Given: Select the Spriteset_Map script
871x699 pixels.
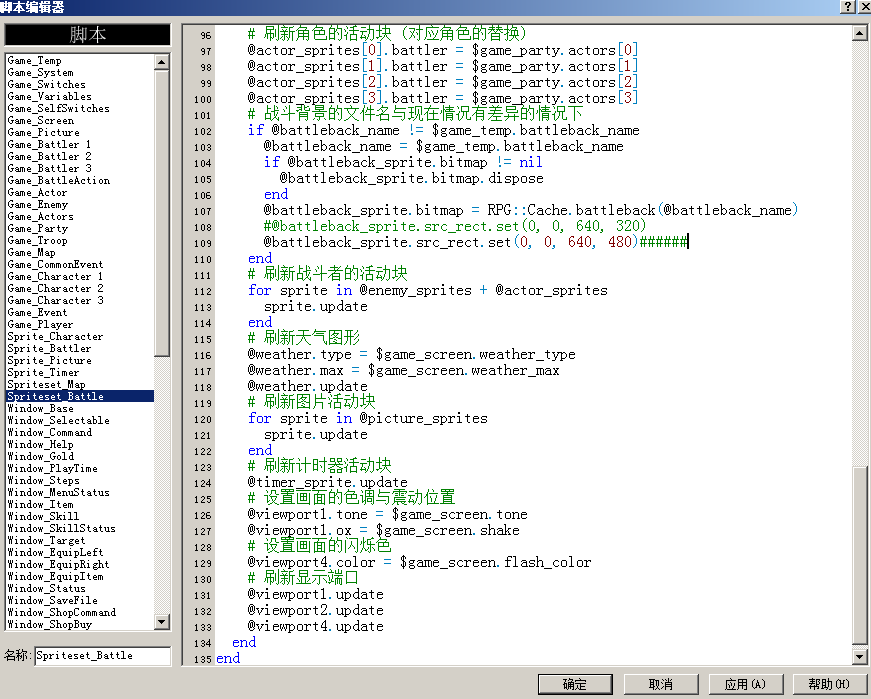Looking at the screenshot, I should [47, 385].
